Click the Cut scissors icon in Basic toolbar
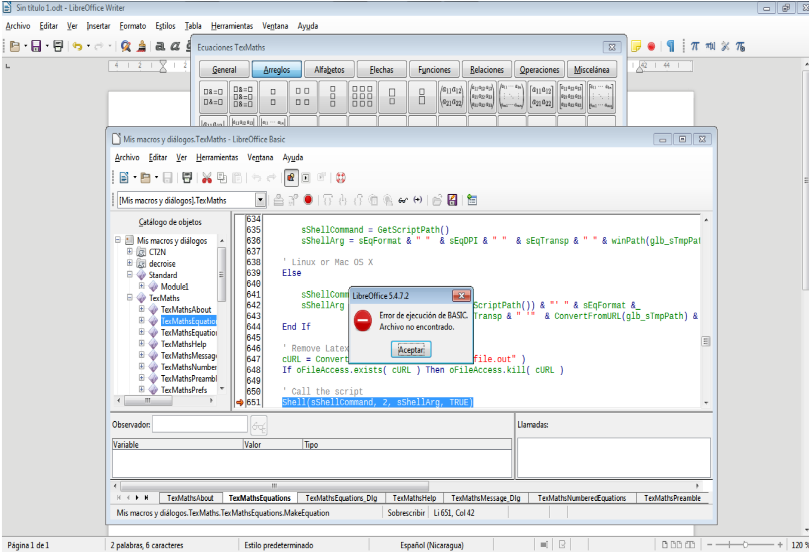809x553 pixels. tap(207, 178)
